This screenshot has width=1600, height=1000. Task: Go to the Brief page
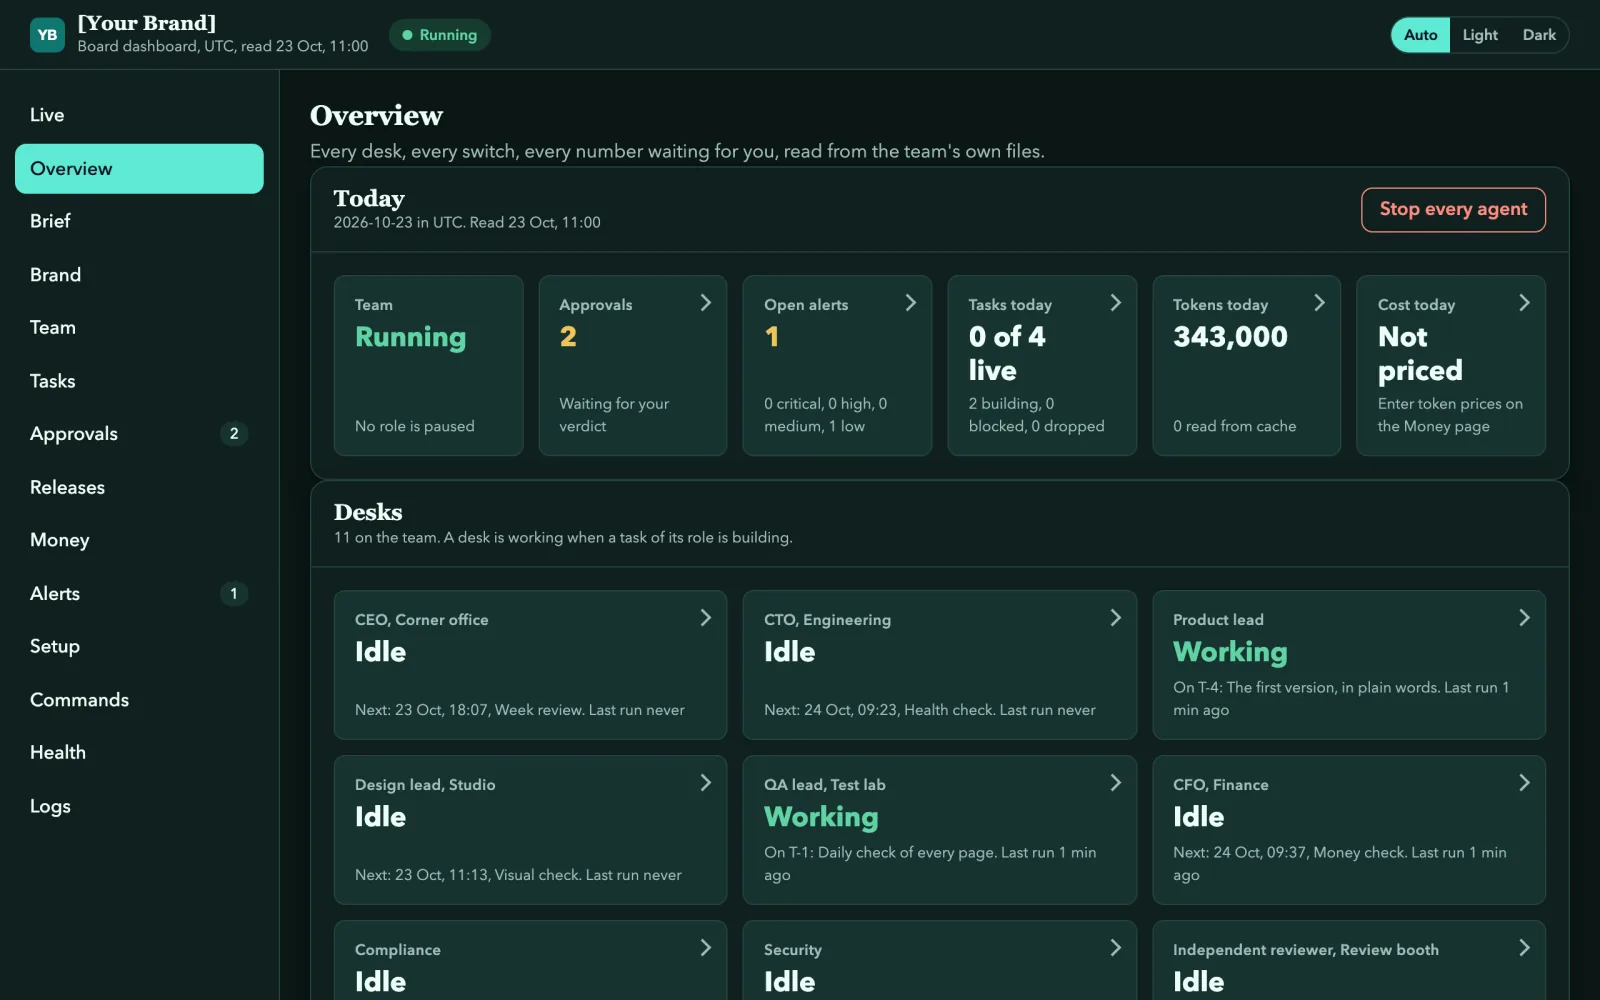tap(139, 221)
